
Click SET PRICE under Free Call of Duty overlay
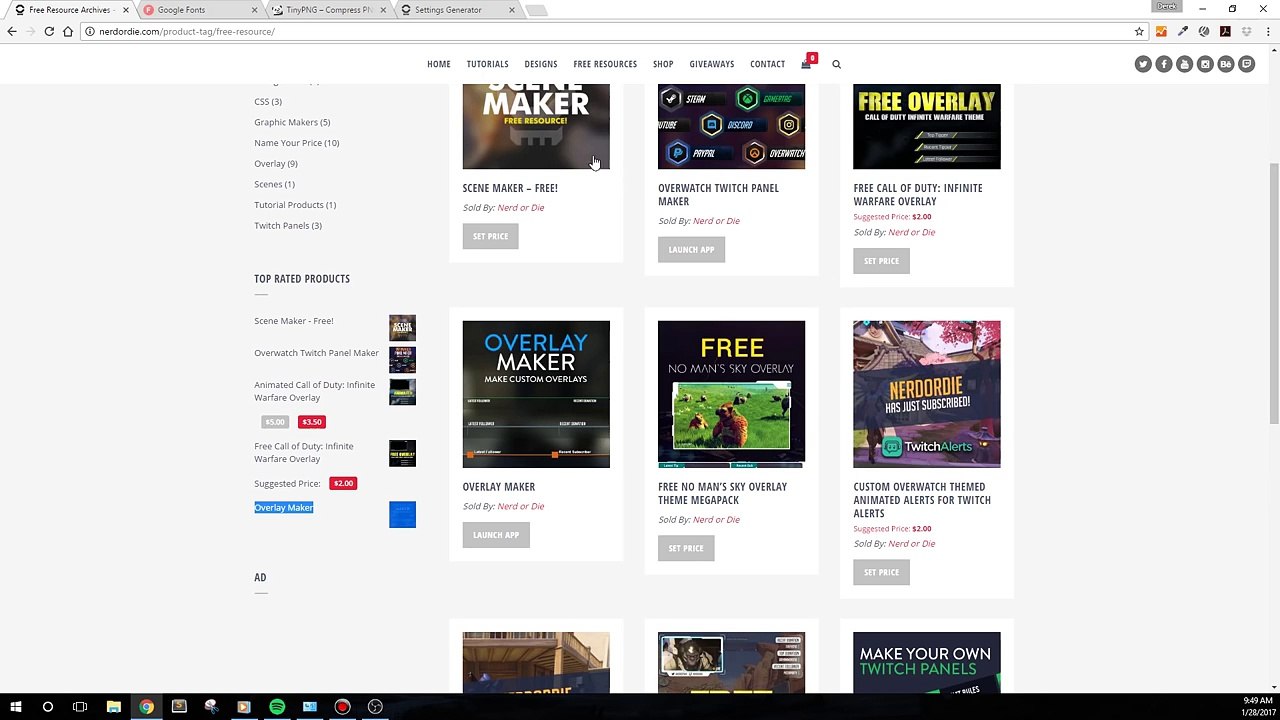point(881,261)
